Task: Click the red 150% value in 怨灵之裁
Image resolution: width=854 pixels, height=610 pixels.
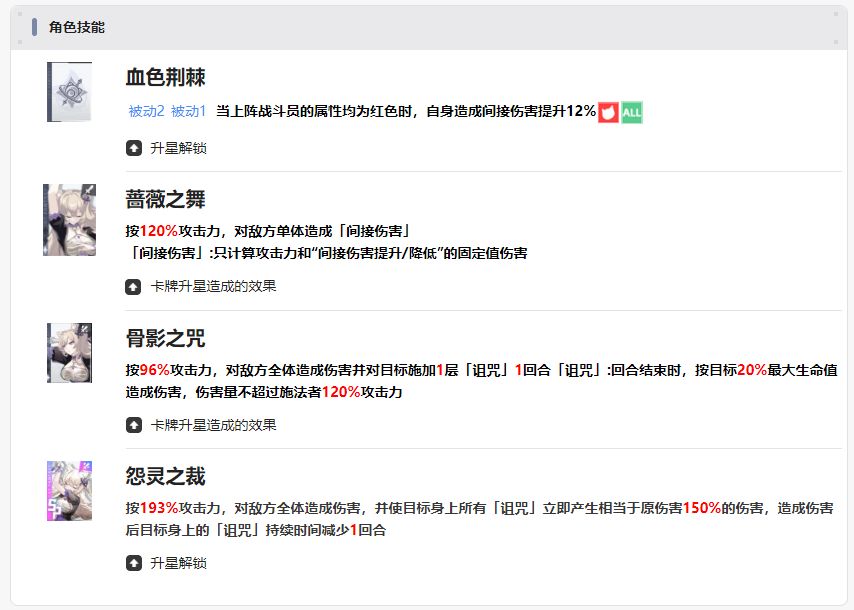Action: (702, 508)
